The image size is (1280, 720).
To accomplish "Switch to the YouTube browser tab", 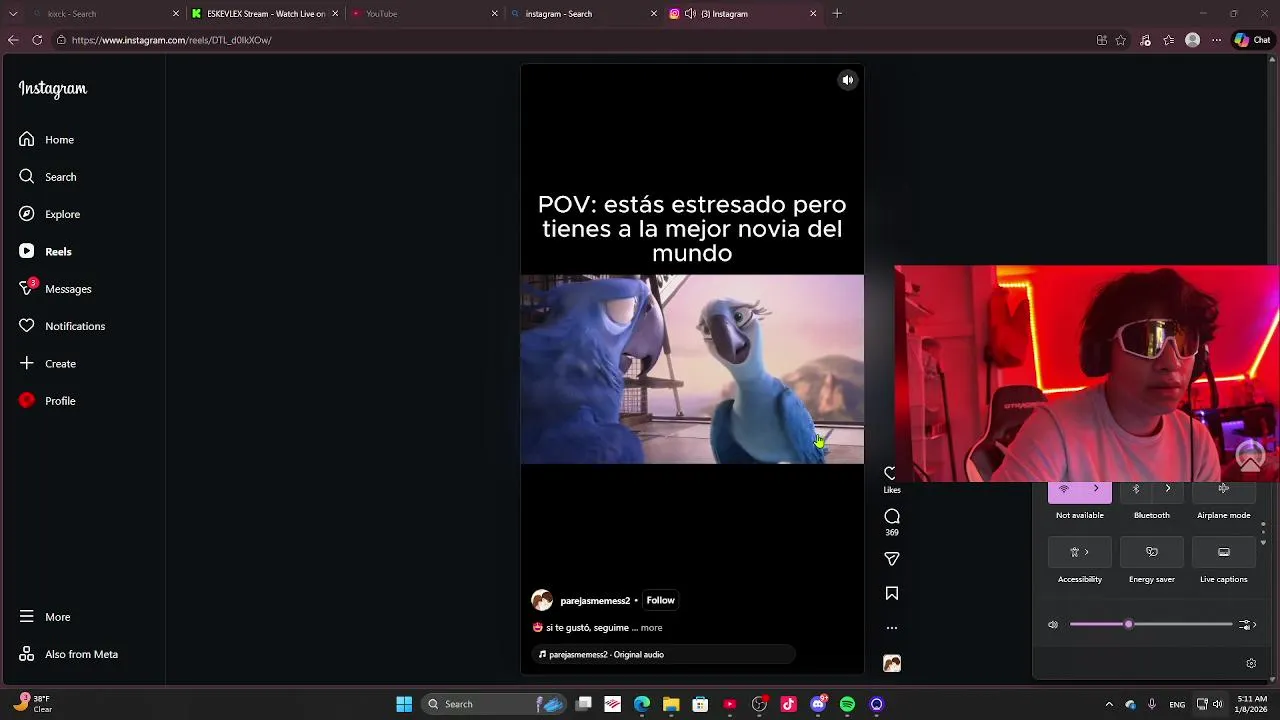I will [424, 14].
